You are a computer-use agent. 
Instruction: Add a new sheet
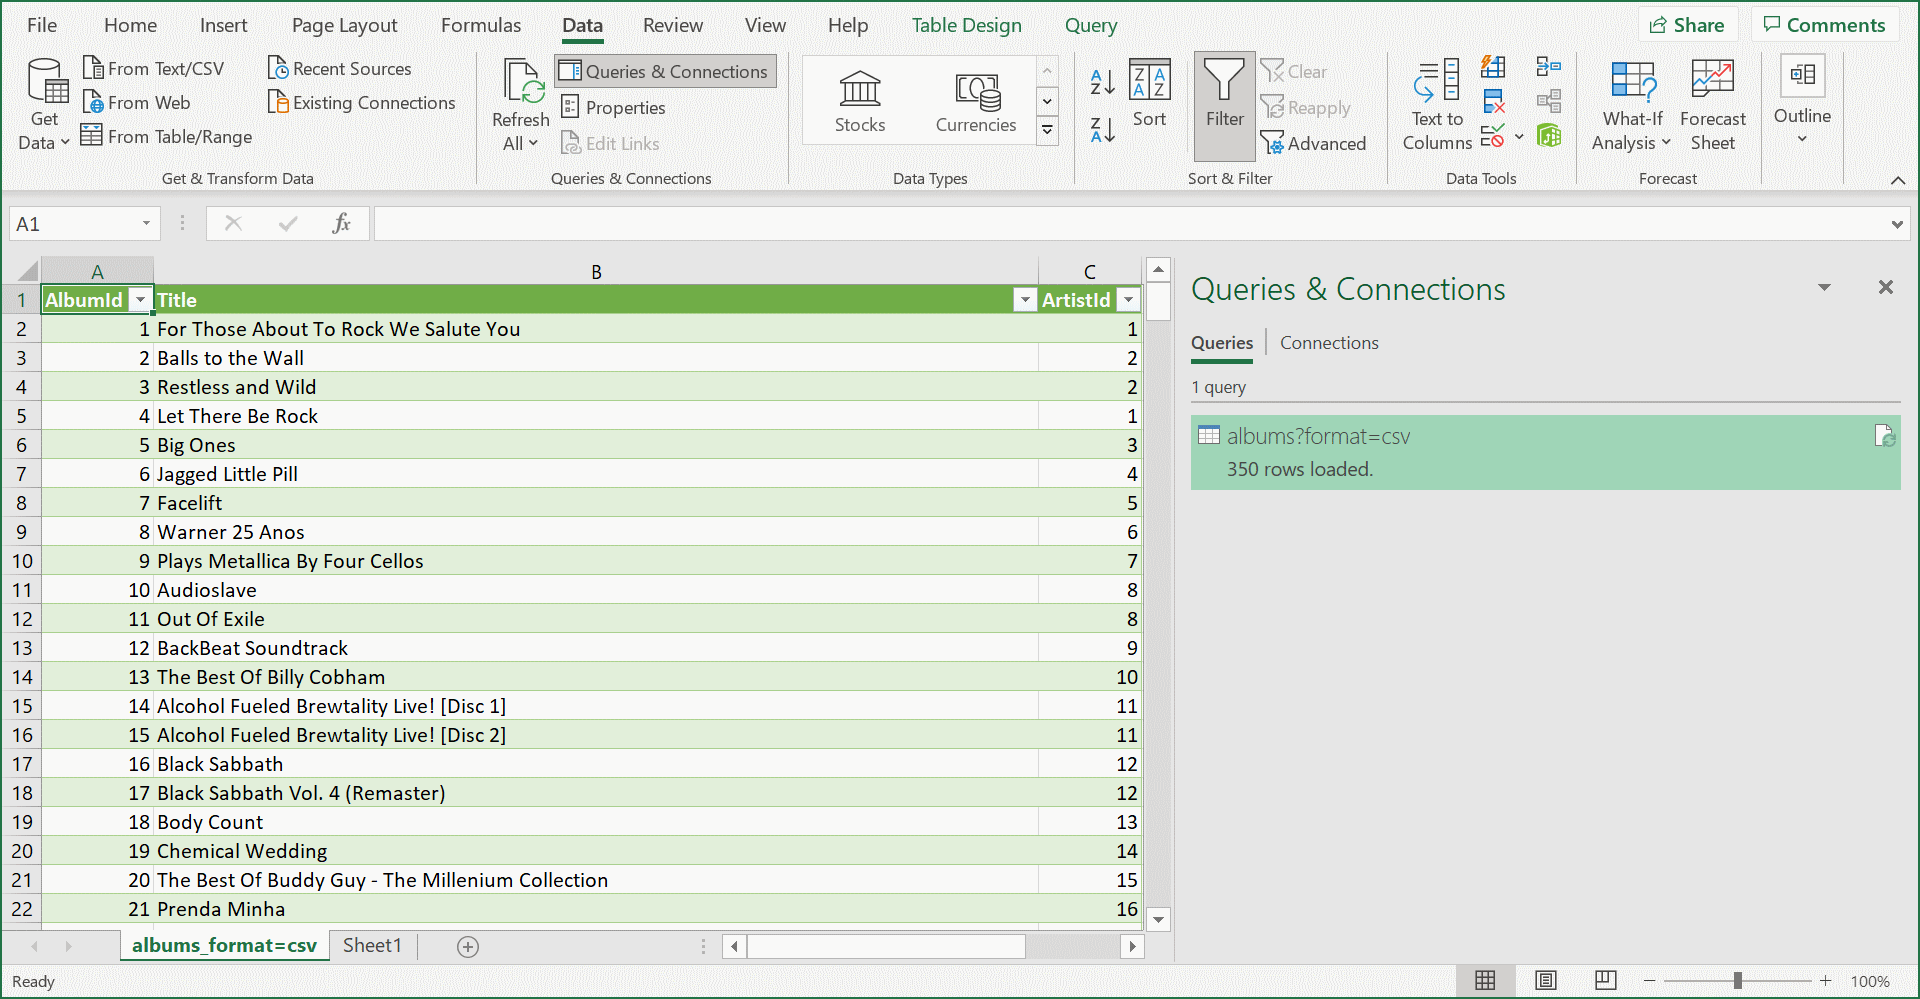(x=468, y=946)
